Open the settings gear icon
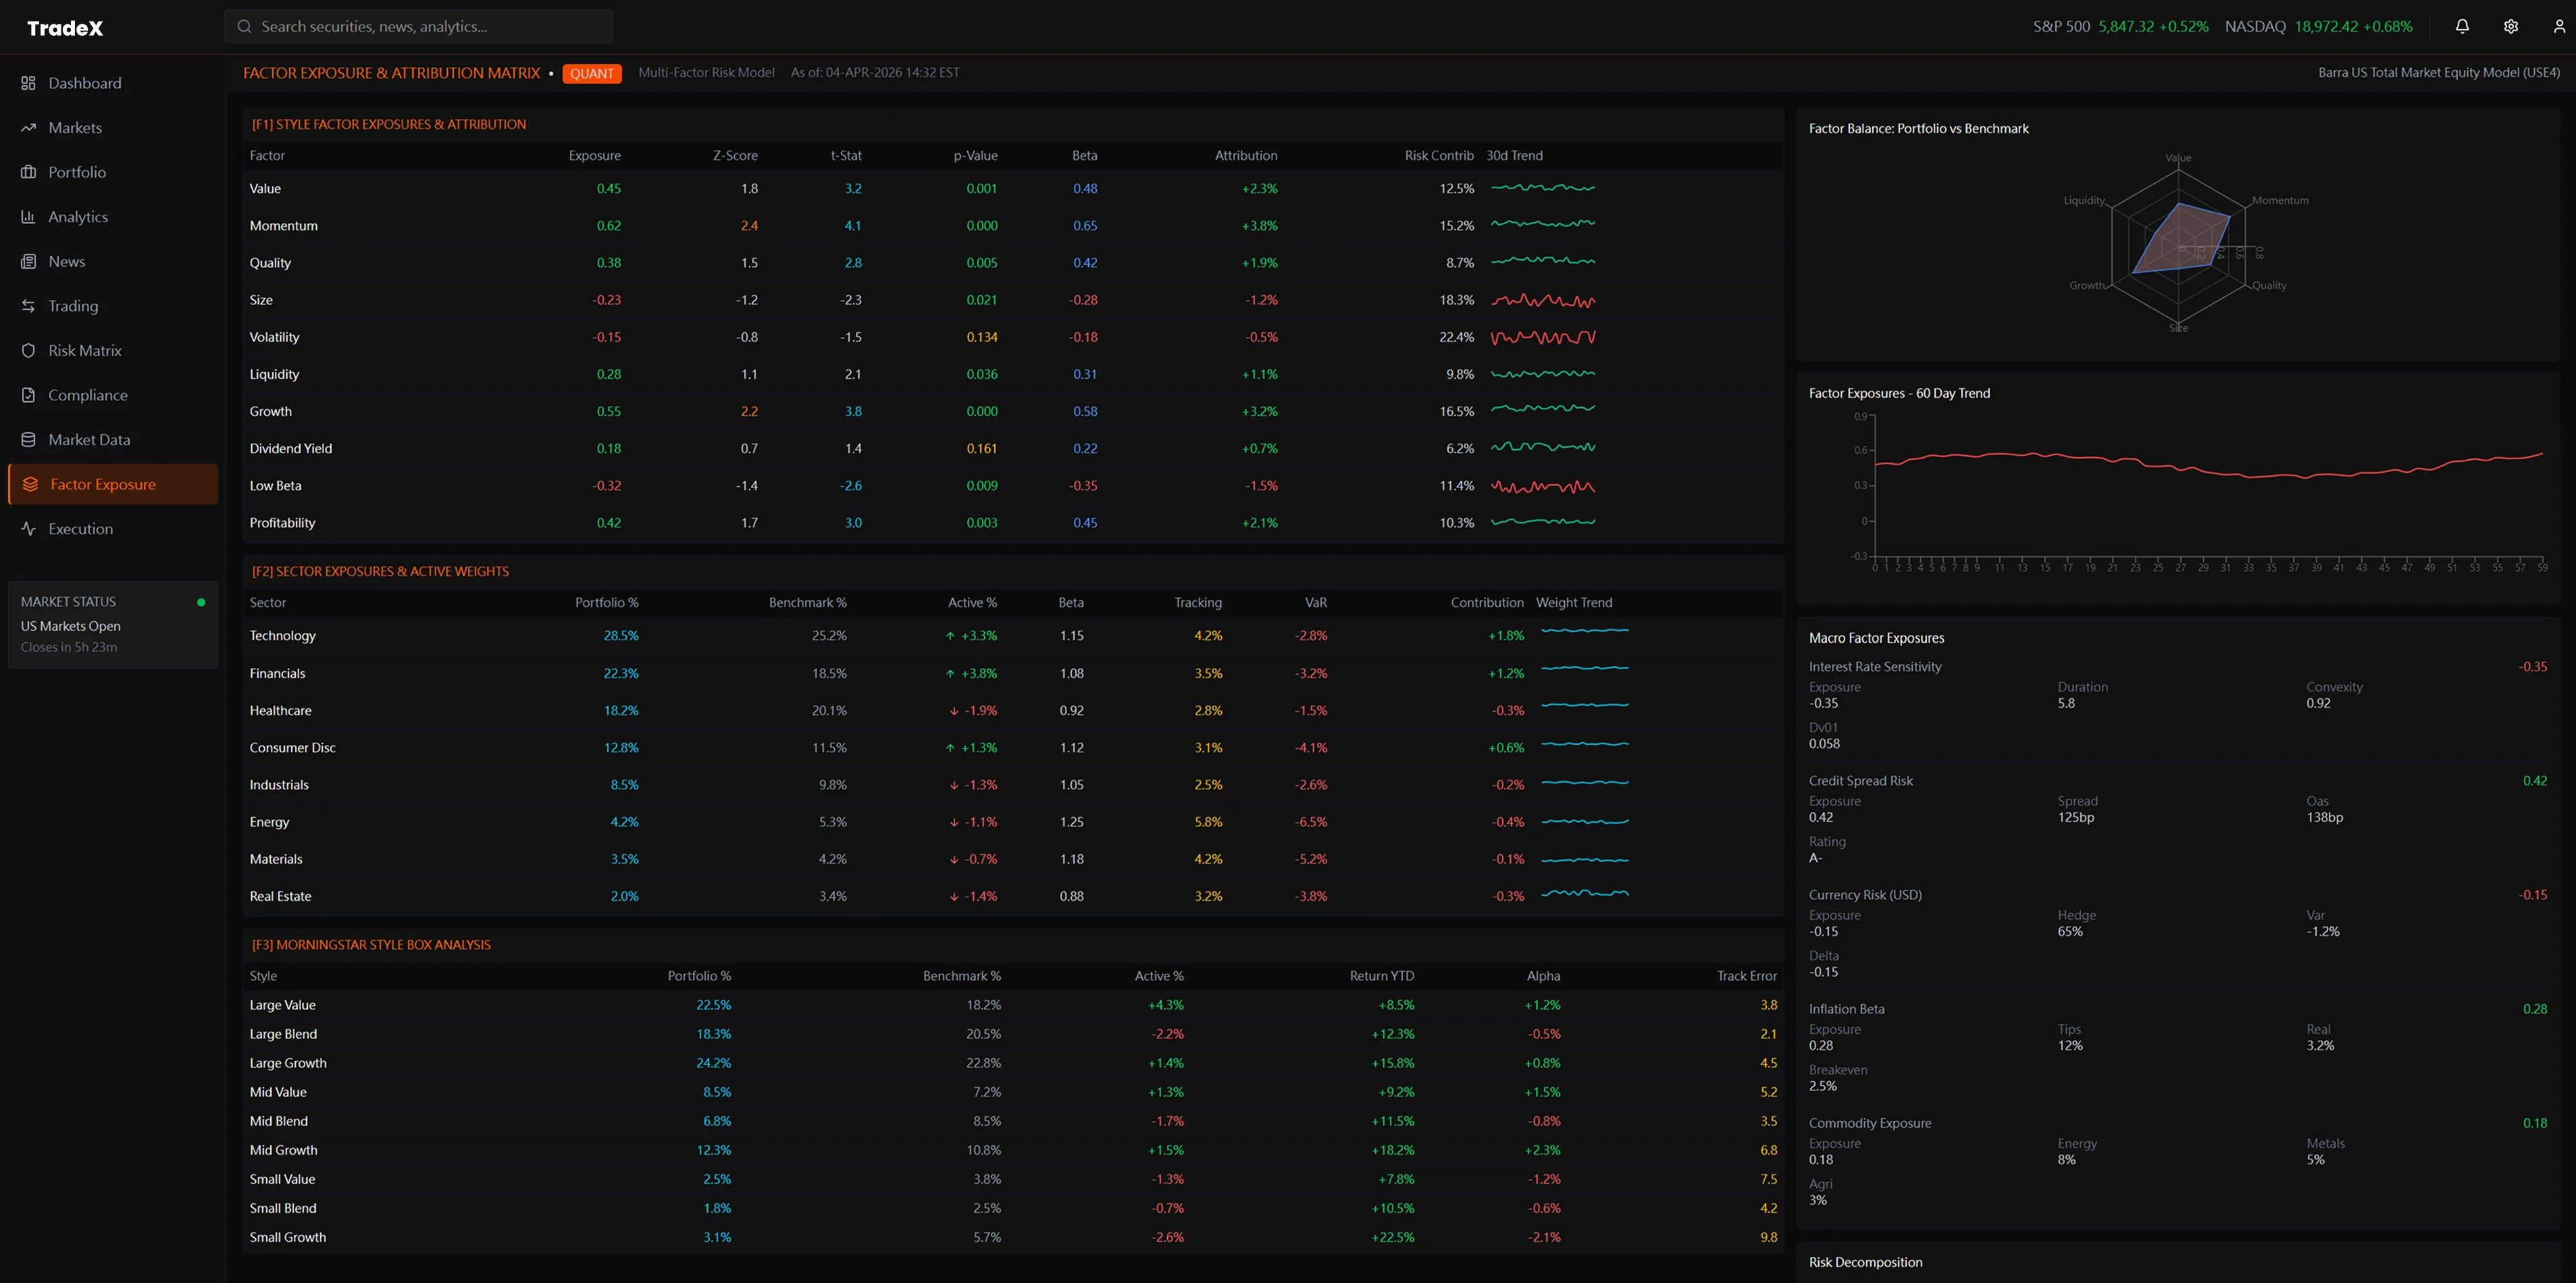 2510,27
